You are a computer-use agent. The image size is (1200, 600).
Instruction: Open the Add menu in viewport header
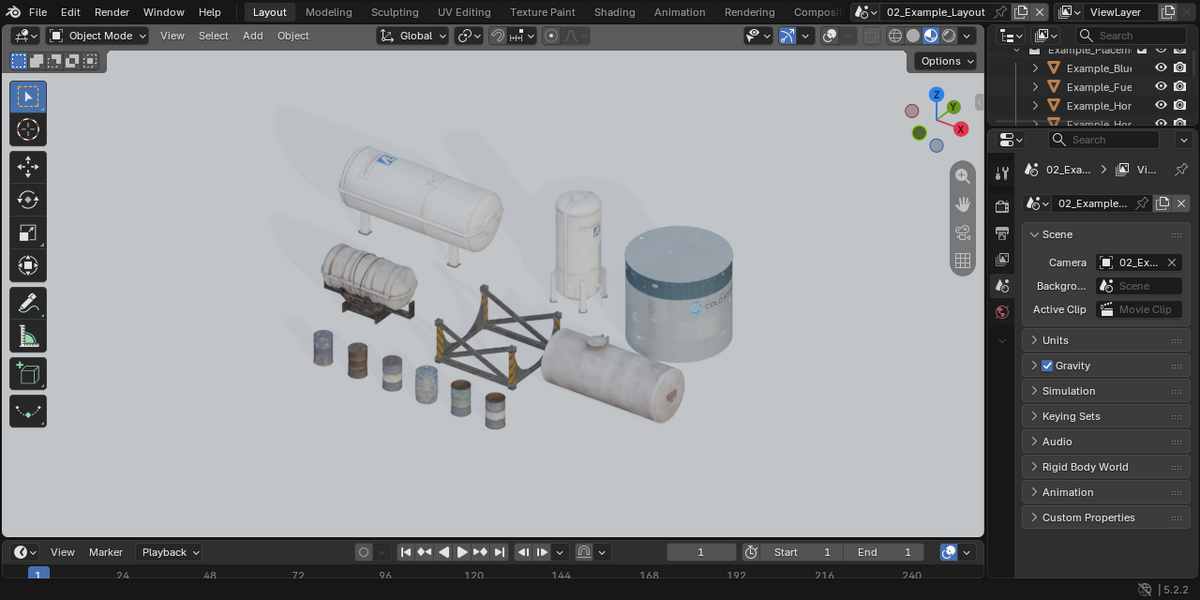253,36
